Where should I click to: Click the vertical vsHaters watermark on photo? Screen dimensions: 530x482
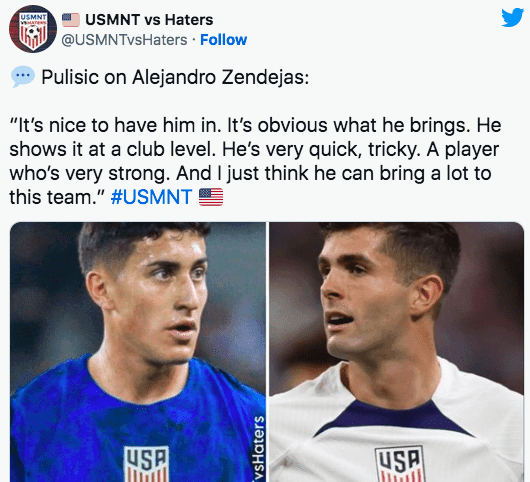click(259, 448)
